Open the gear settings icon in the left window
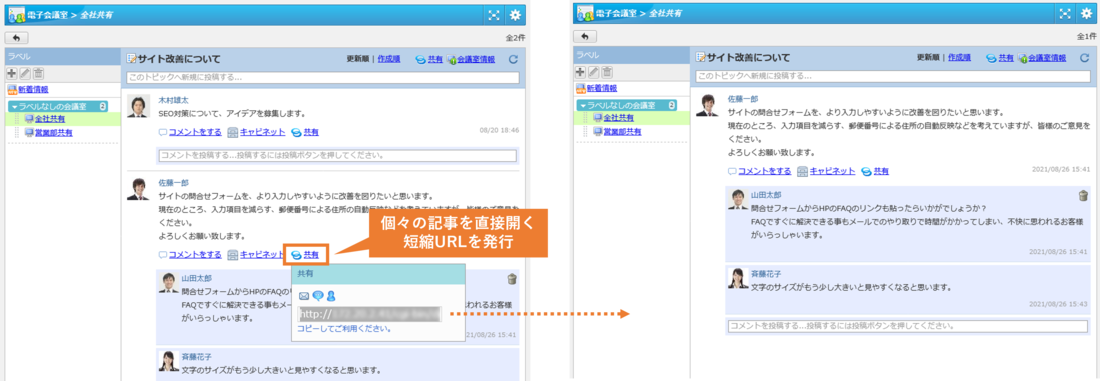 (x=515, y=14)
